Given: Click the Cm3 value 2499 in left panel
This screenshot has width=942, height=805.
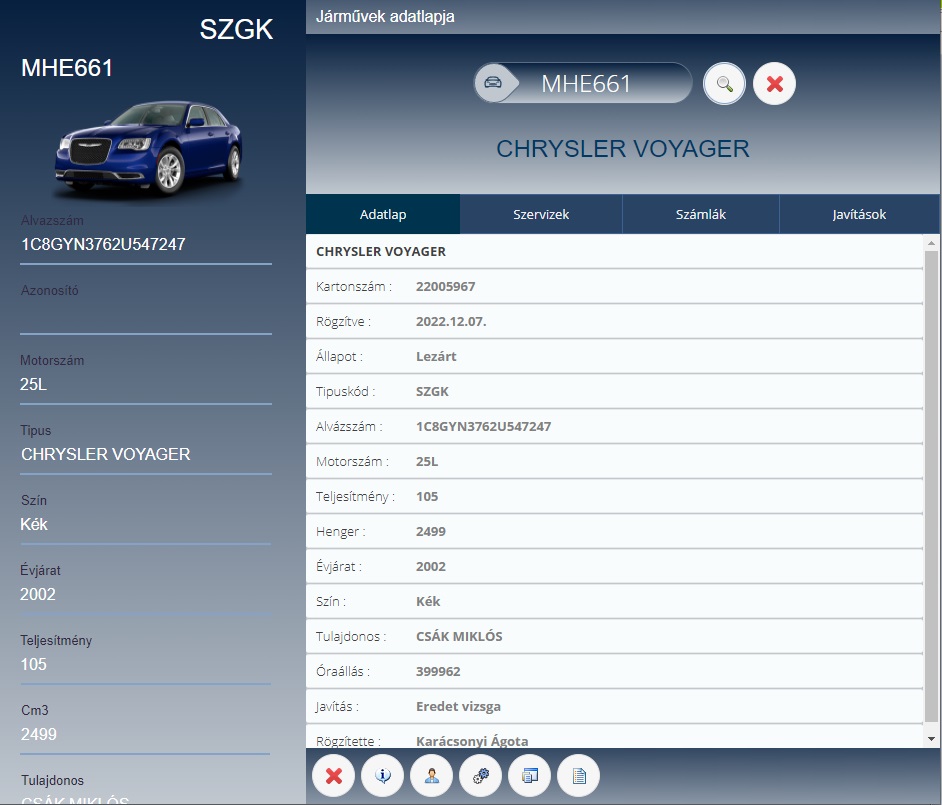Looking at the screenshot, I should pyautogui.click(x=38, y=734).
